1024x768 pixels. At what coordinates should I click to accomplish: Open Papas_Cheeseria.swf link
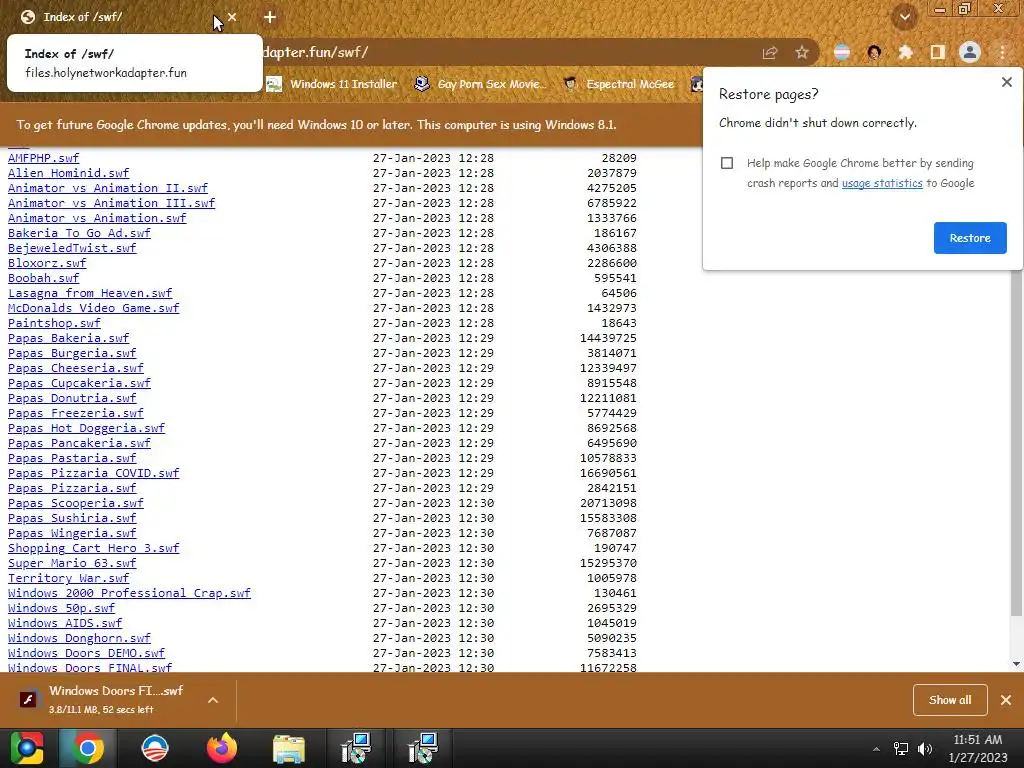(x=76, y=368)
